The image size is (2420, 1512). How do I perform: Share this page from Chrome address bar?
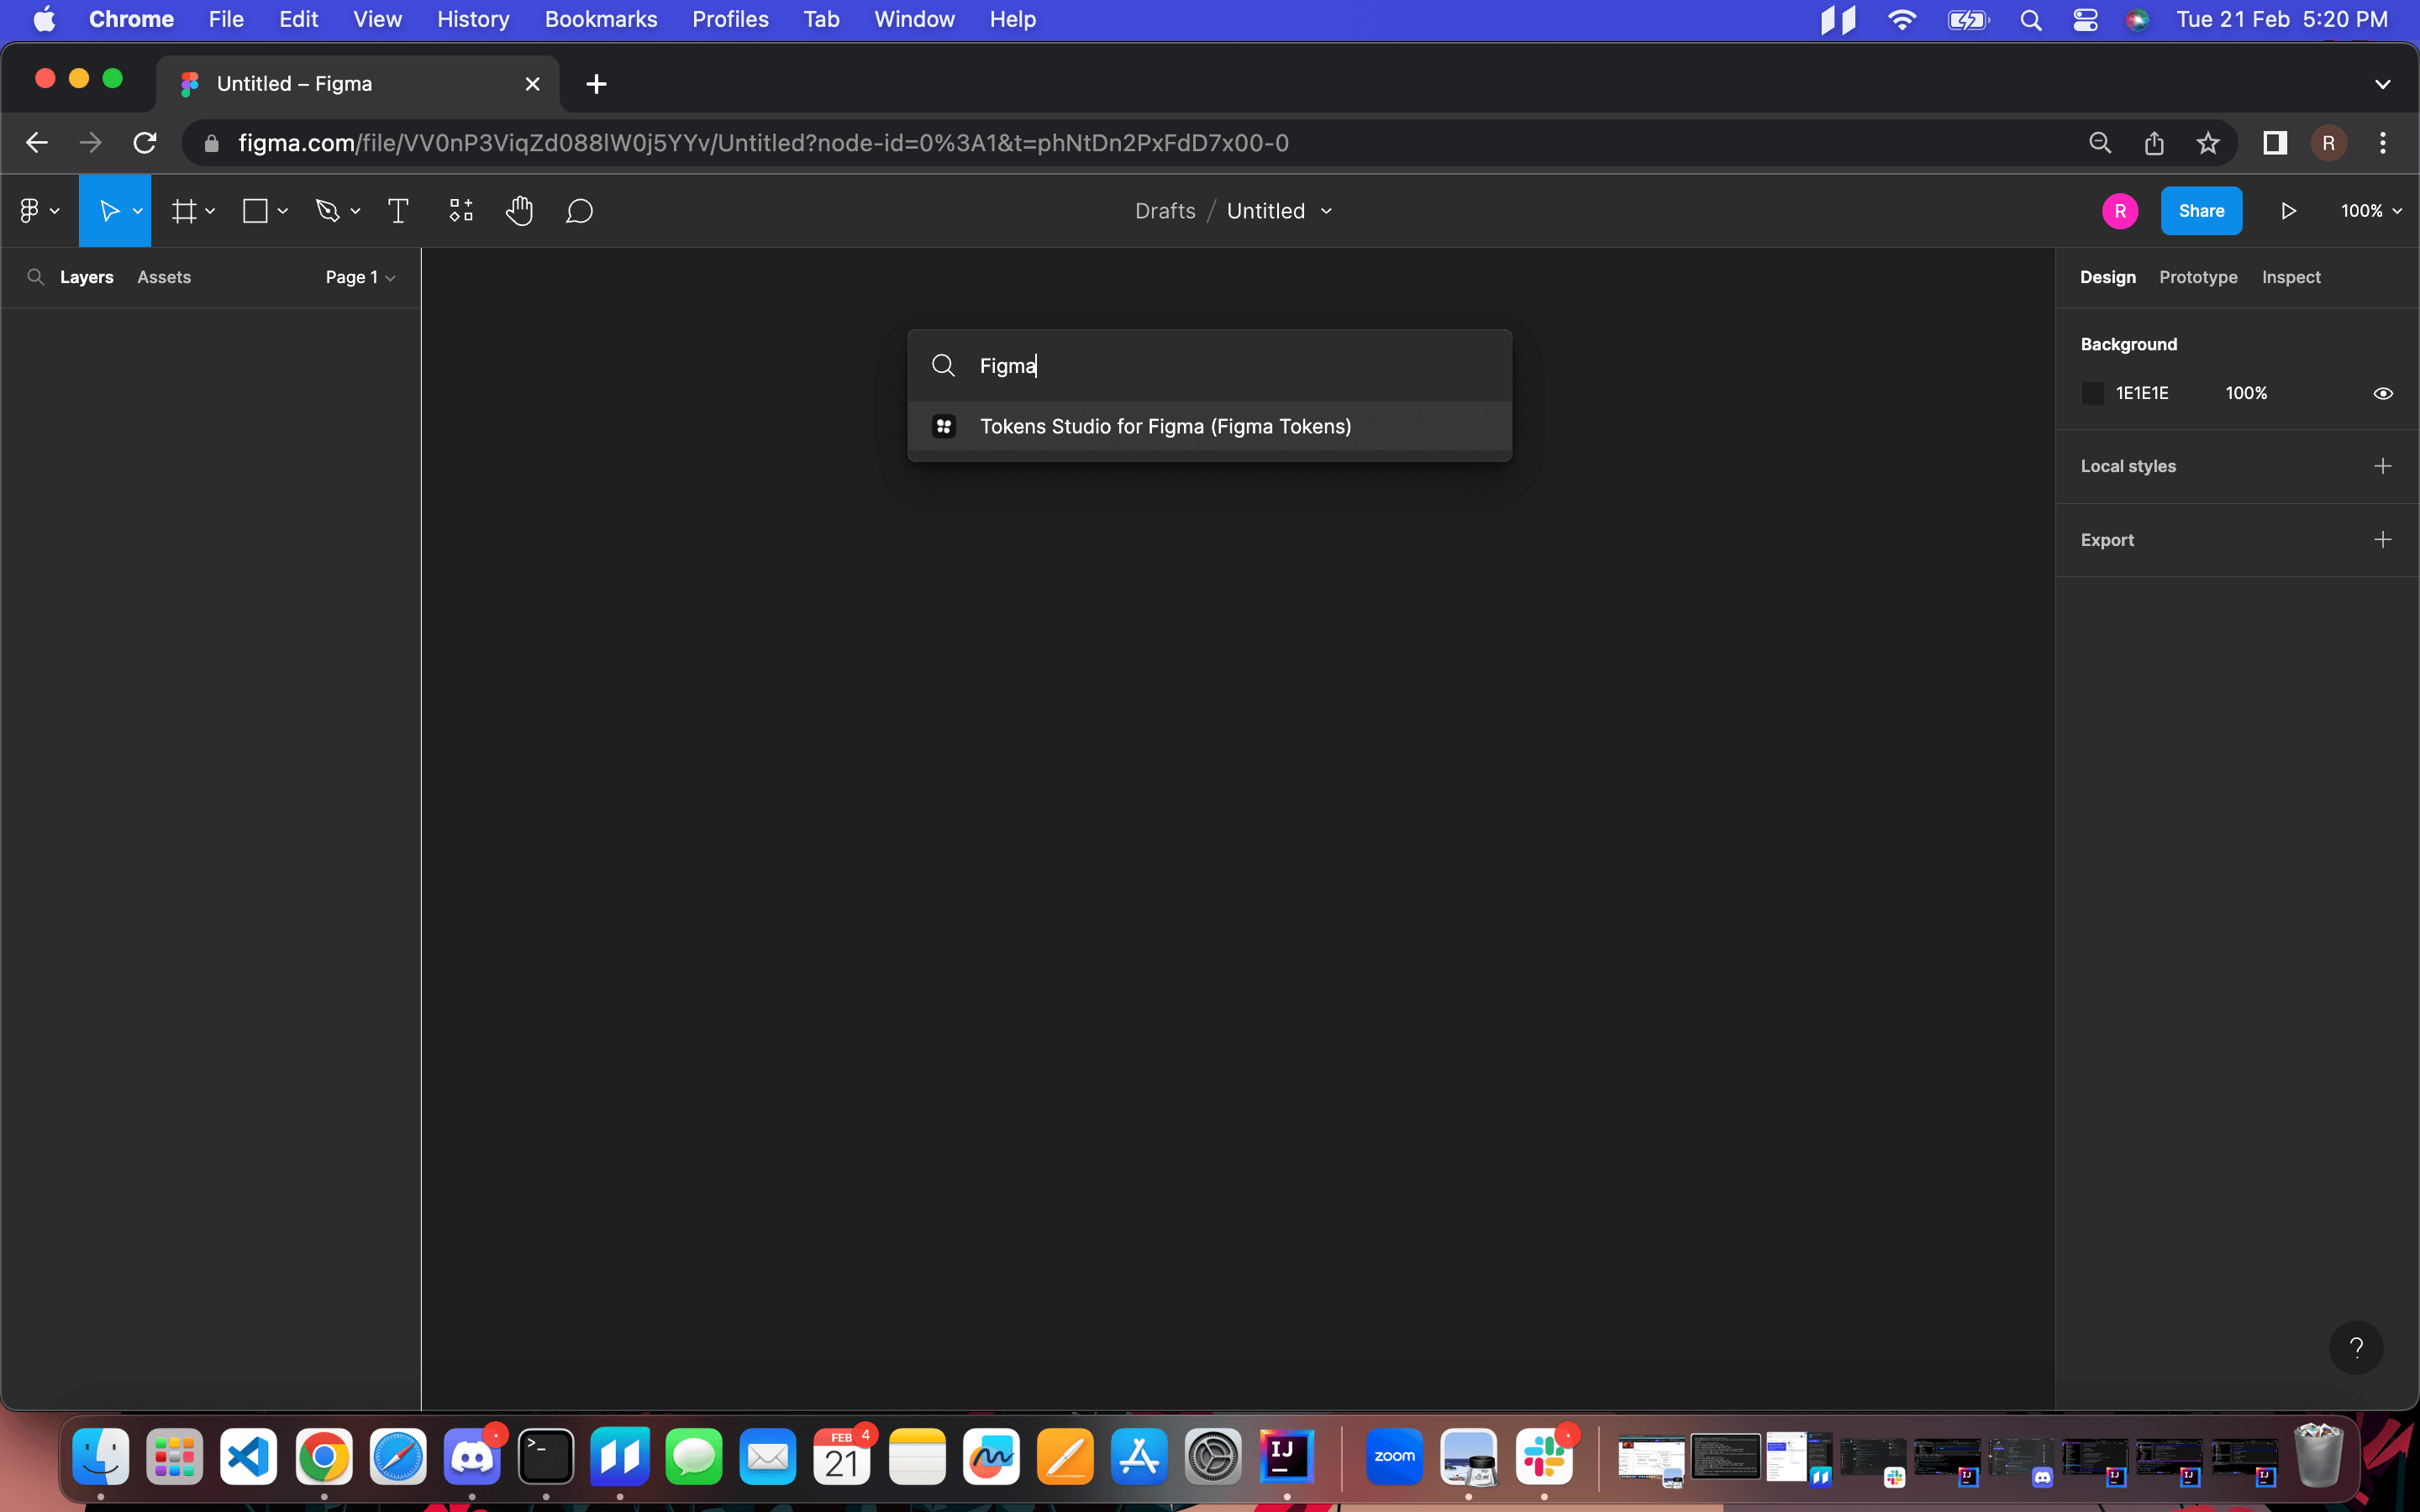pos(2154,143)
